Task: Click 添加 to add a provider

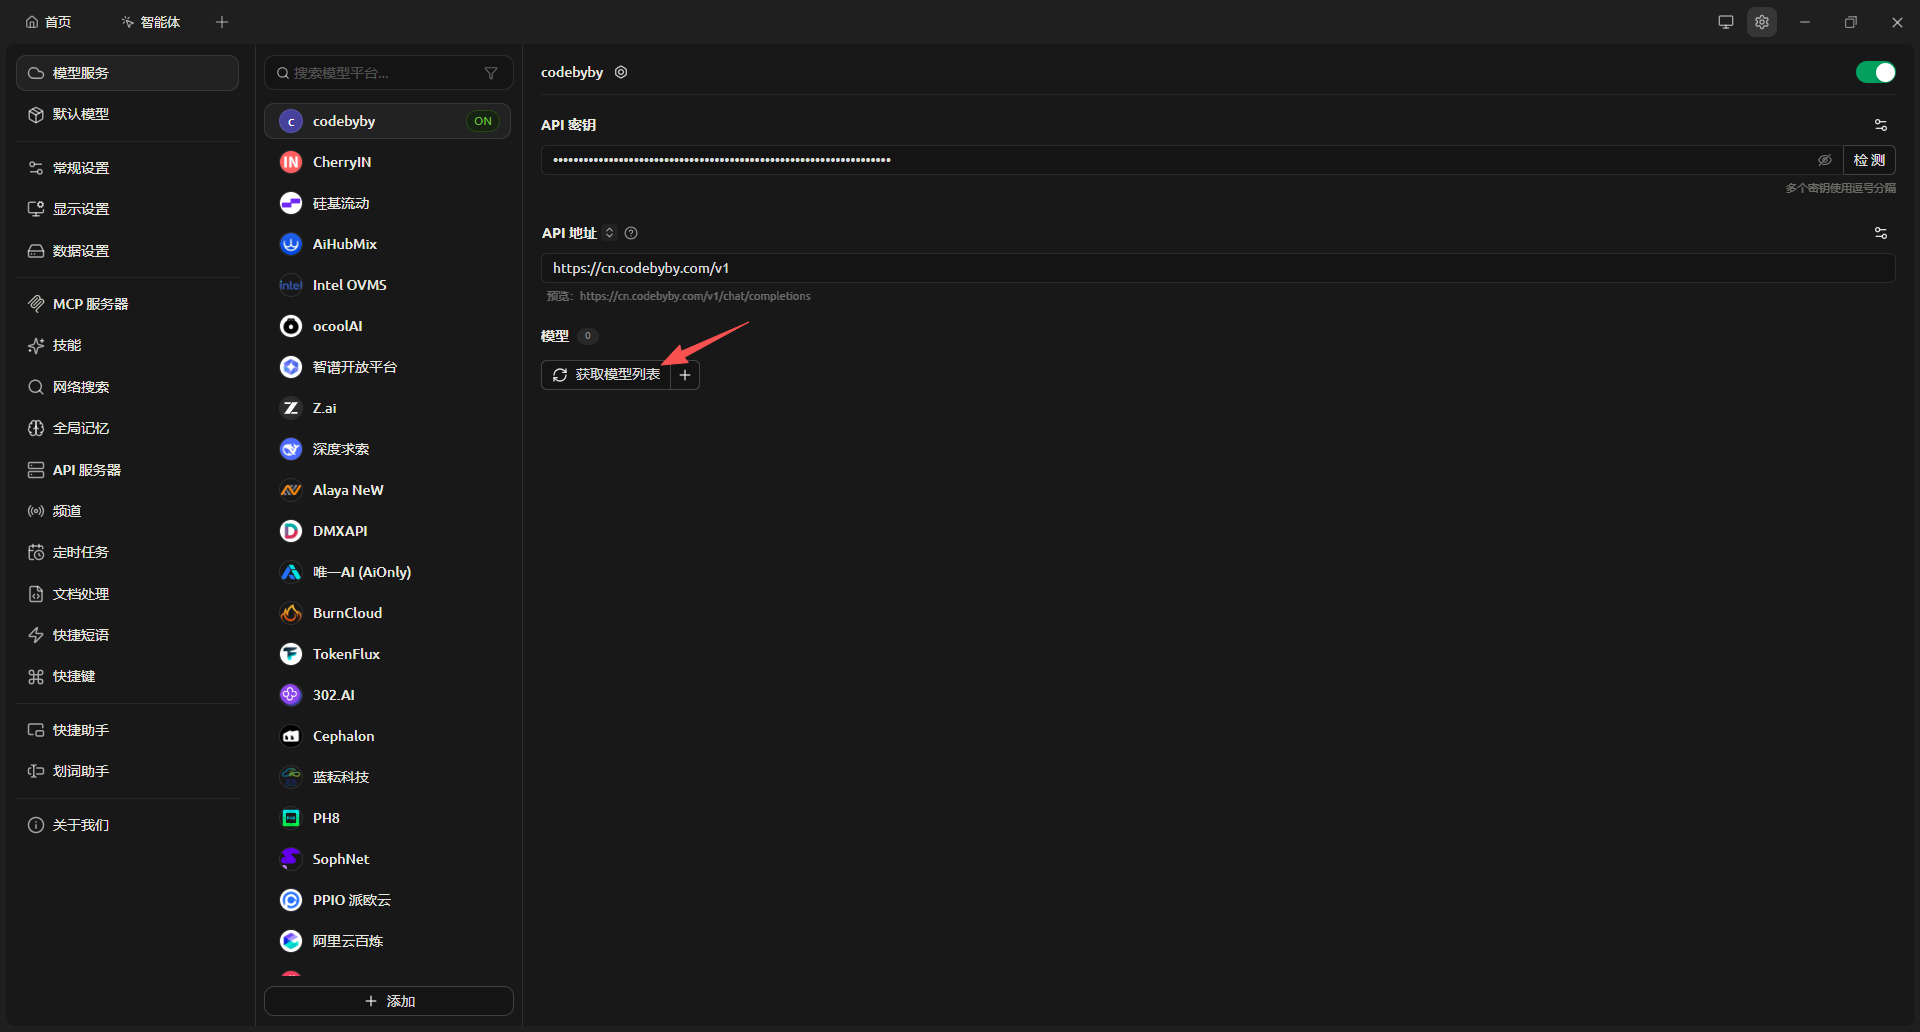Action: coord(389,1001)
